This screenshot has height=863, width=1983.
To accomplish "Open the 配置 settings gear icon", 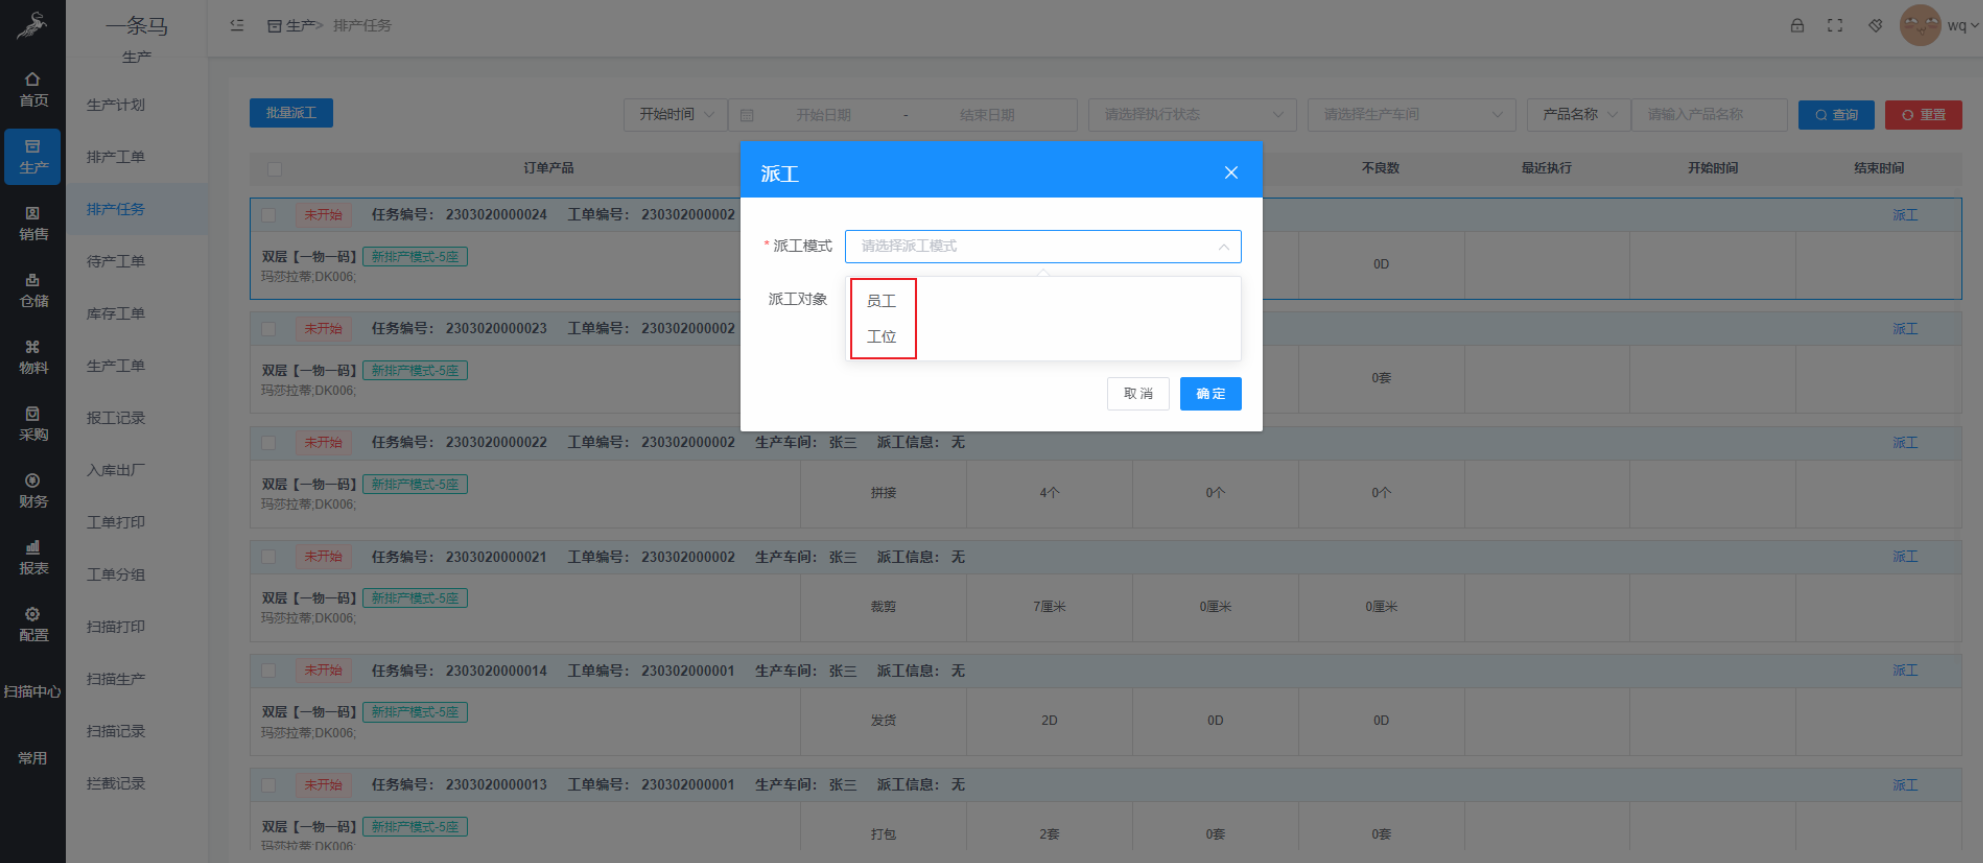I will pyautogui.click(x=33, y=615).
